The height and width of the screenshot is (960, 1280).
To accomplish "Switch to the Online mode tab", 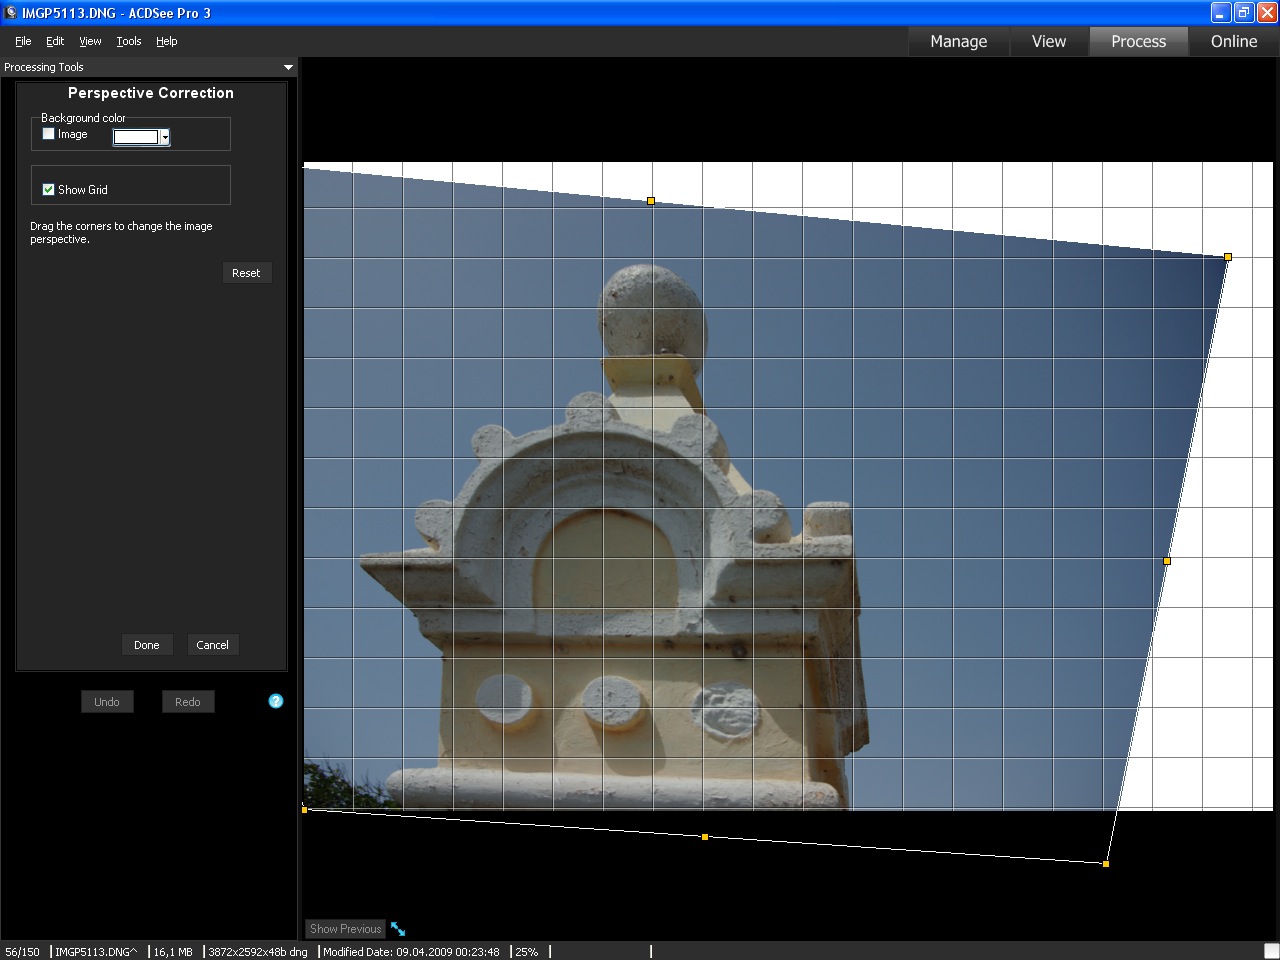I will (1233, 41).
